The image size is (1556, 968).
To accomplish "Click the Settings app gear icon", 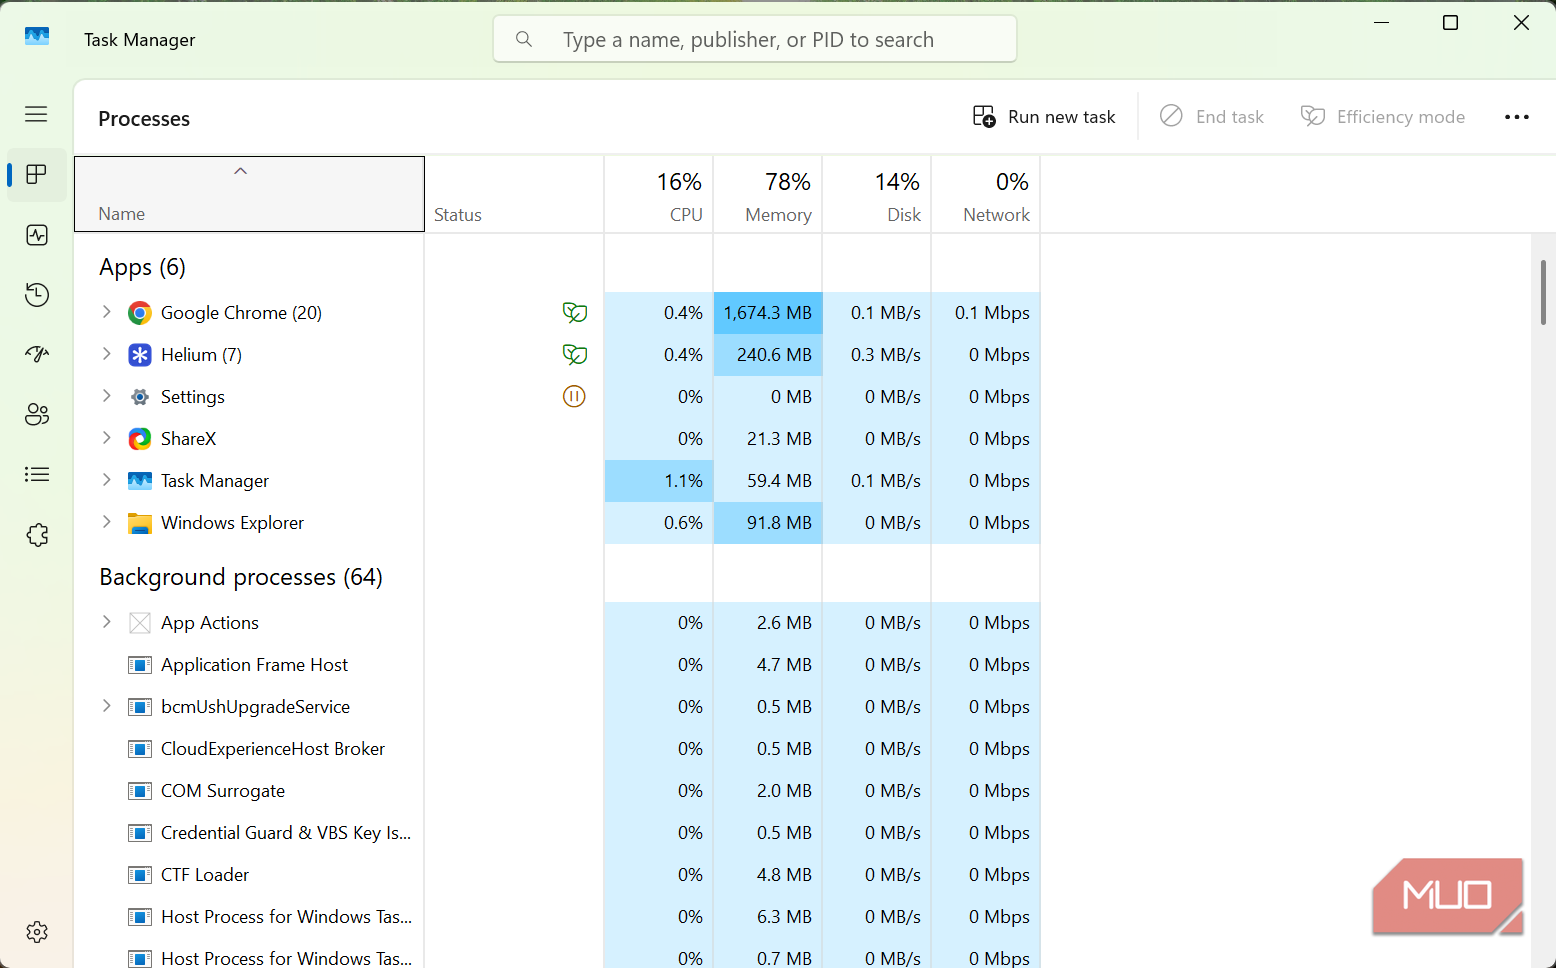I will [140, 397].
